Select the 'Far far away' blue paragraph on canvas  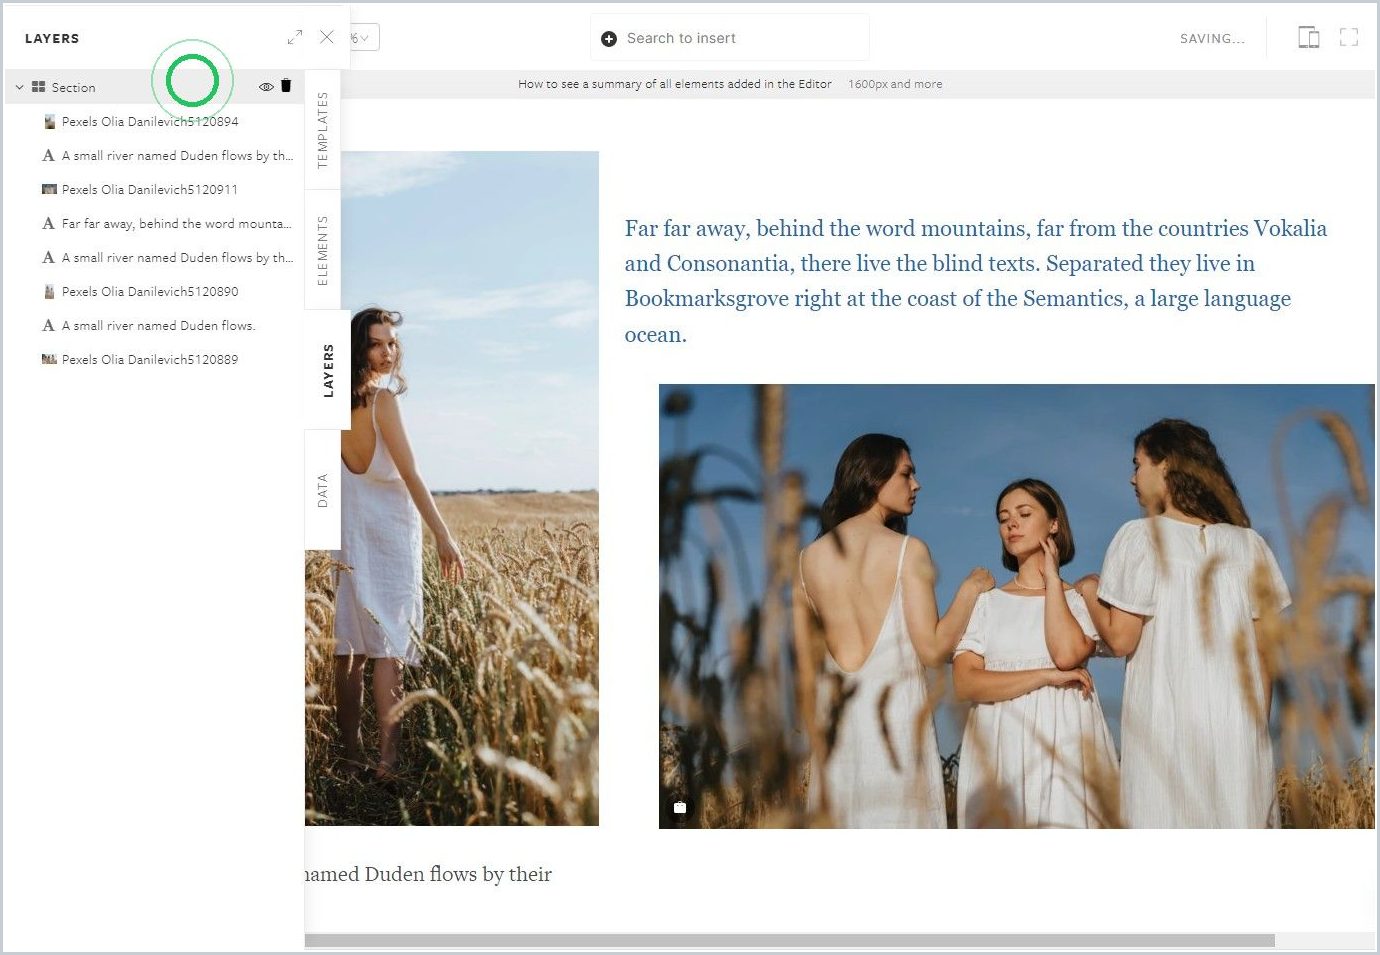coord(976,281)
